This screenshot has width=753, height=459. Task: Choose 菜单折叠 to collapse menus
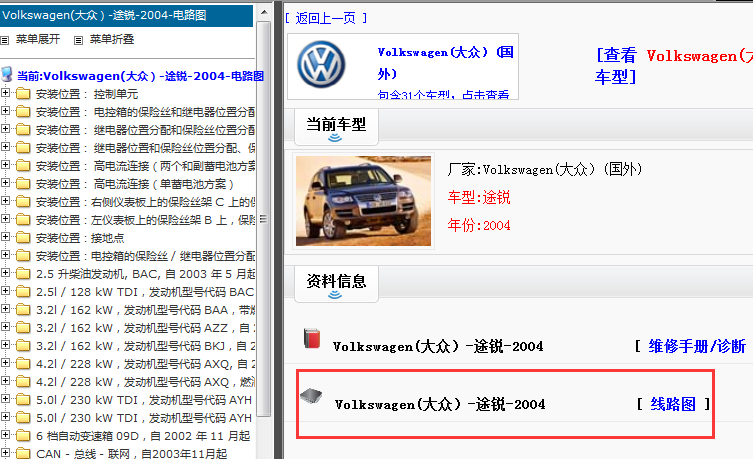coord(112,39)
